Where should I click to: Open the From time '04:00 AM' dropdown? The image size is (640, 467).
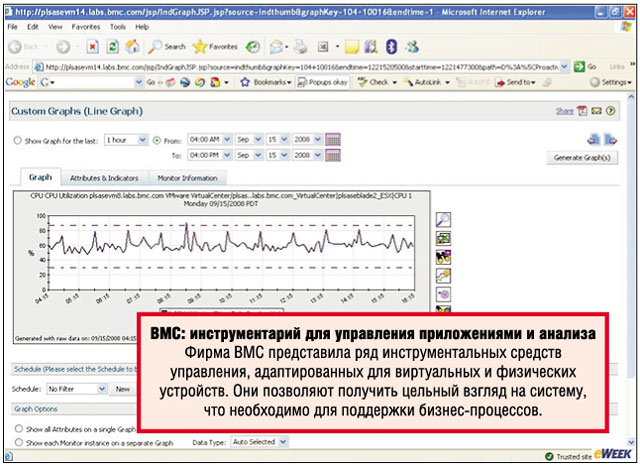(x=210, y=140)
